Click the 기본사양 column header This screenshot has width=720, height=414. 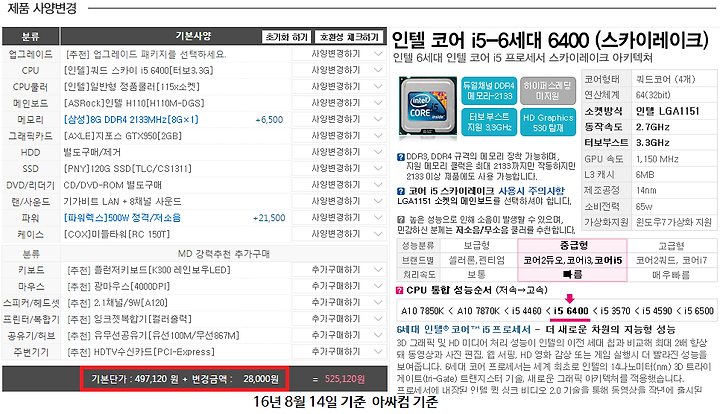coord(193,36)
